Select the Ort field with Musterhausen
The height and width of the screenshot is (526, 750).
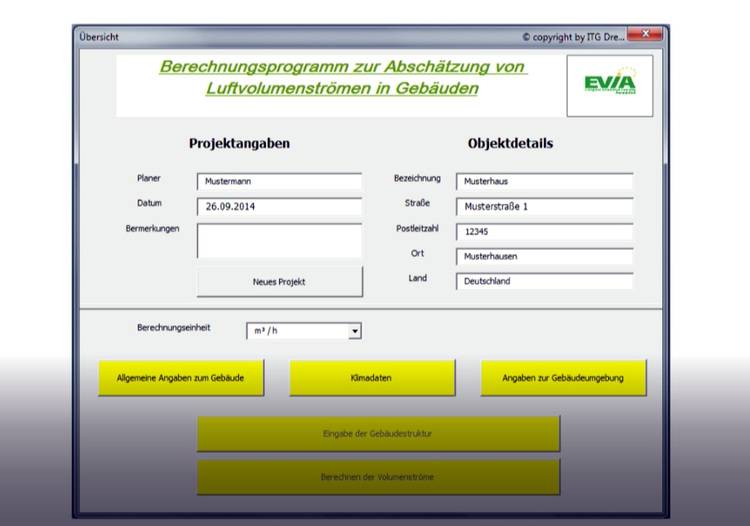[x=544, y=256]
